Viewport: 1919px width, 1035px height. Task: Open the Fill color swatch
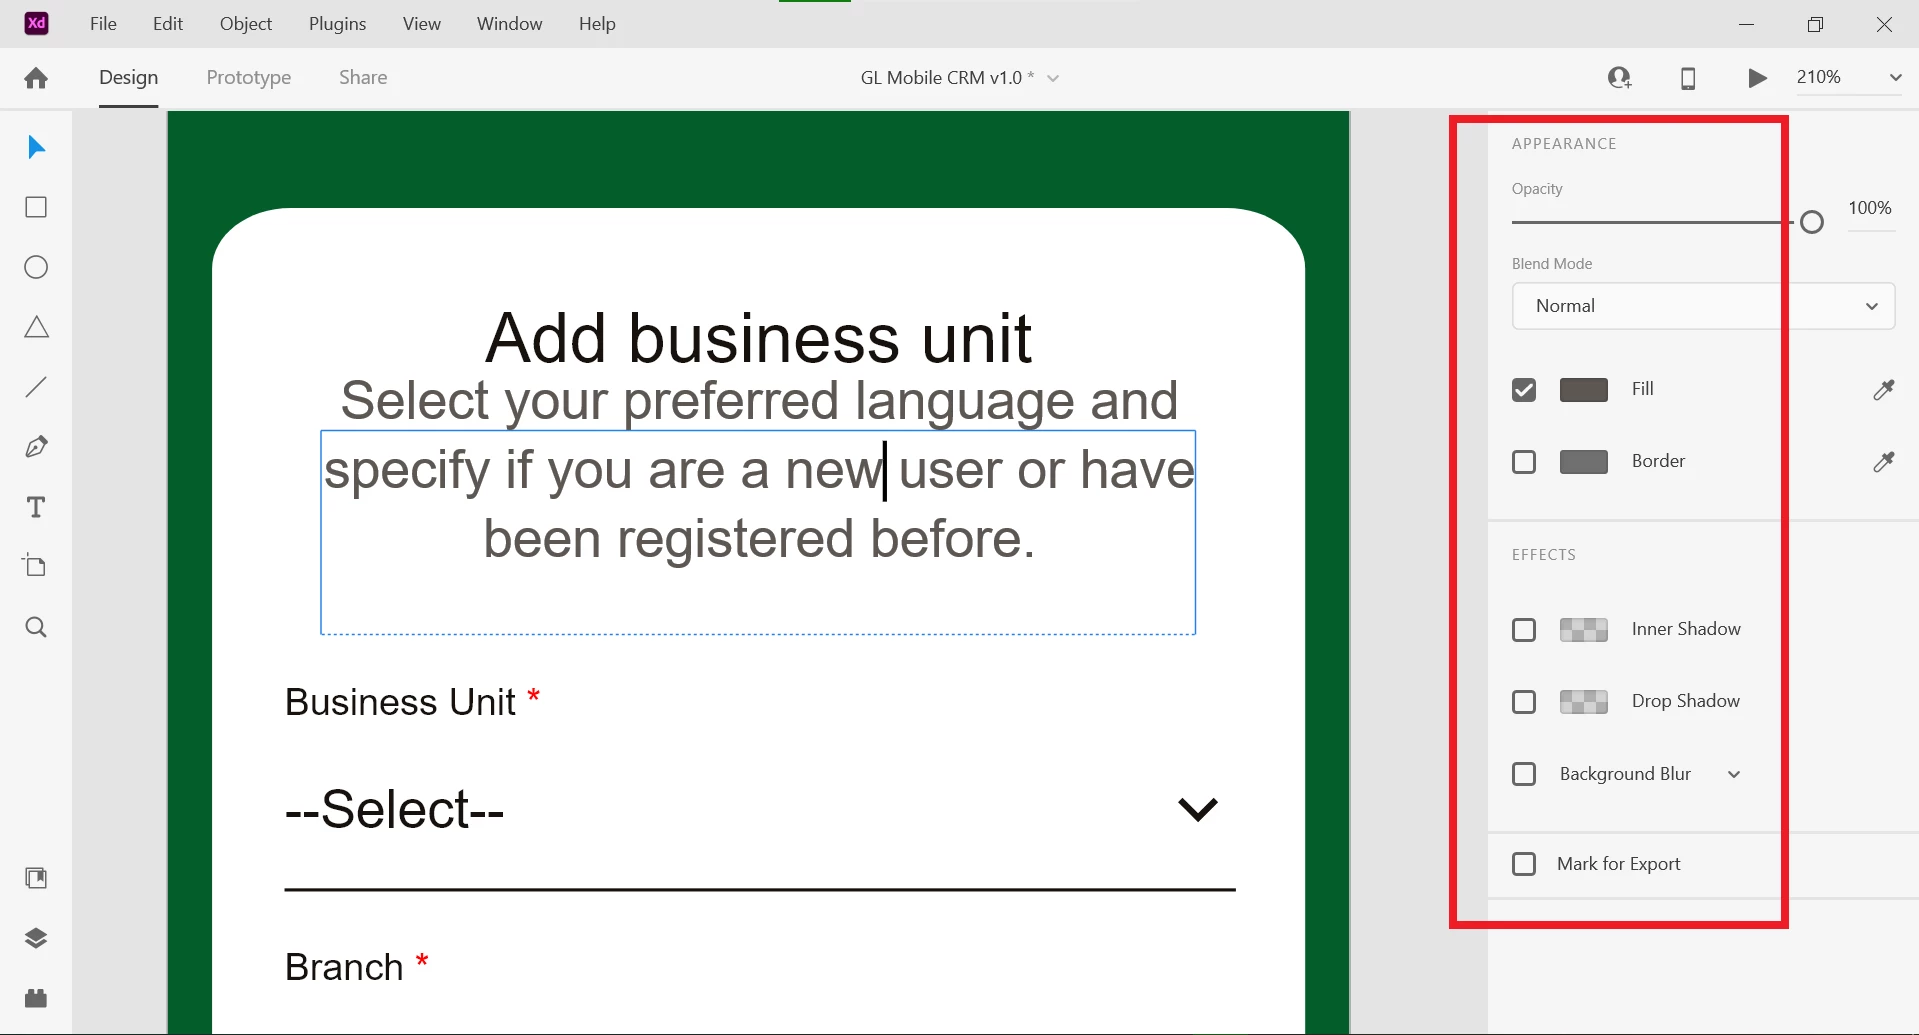click(x=1584, y=390)
